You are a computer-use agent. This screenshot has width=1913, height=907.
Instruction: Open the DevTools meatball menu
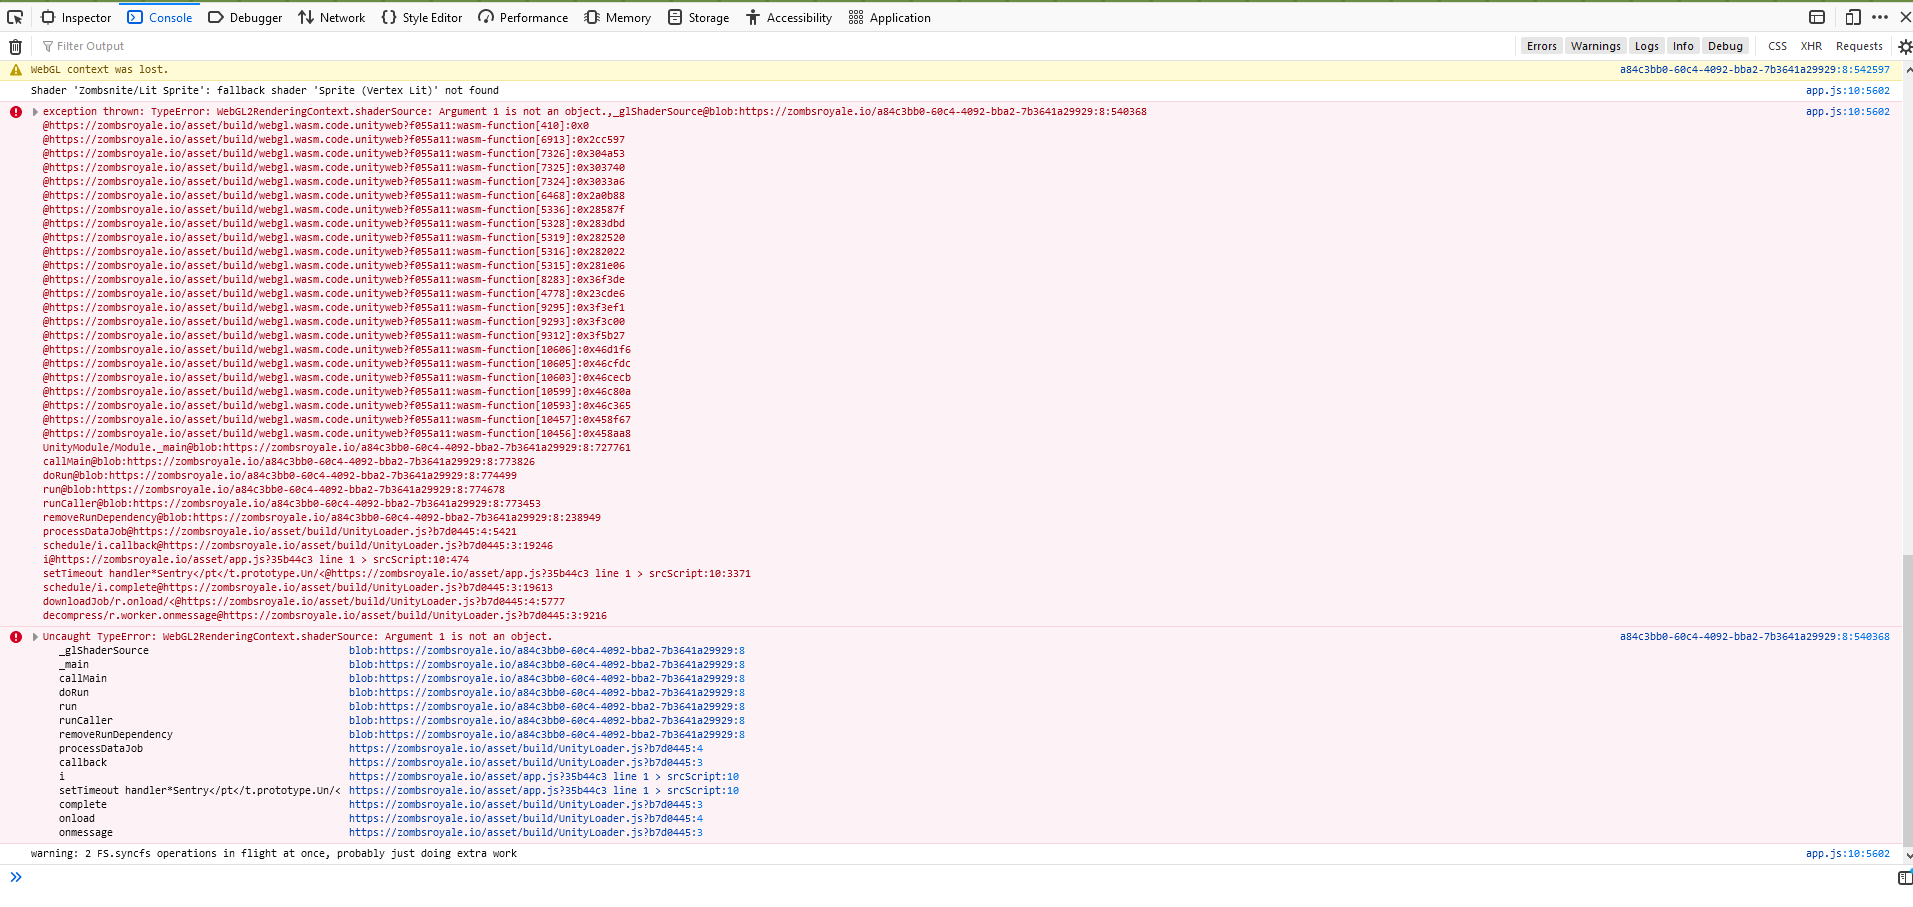pyautogui.click(x=1879, y=17)
